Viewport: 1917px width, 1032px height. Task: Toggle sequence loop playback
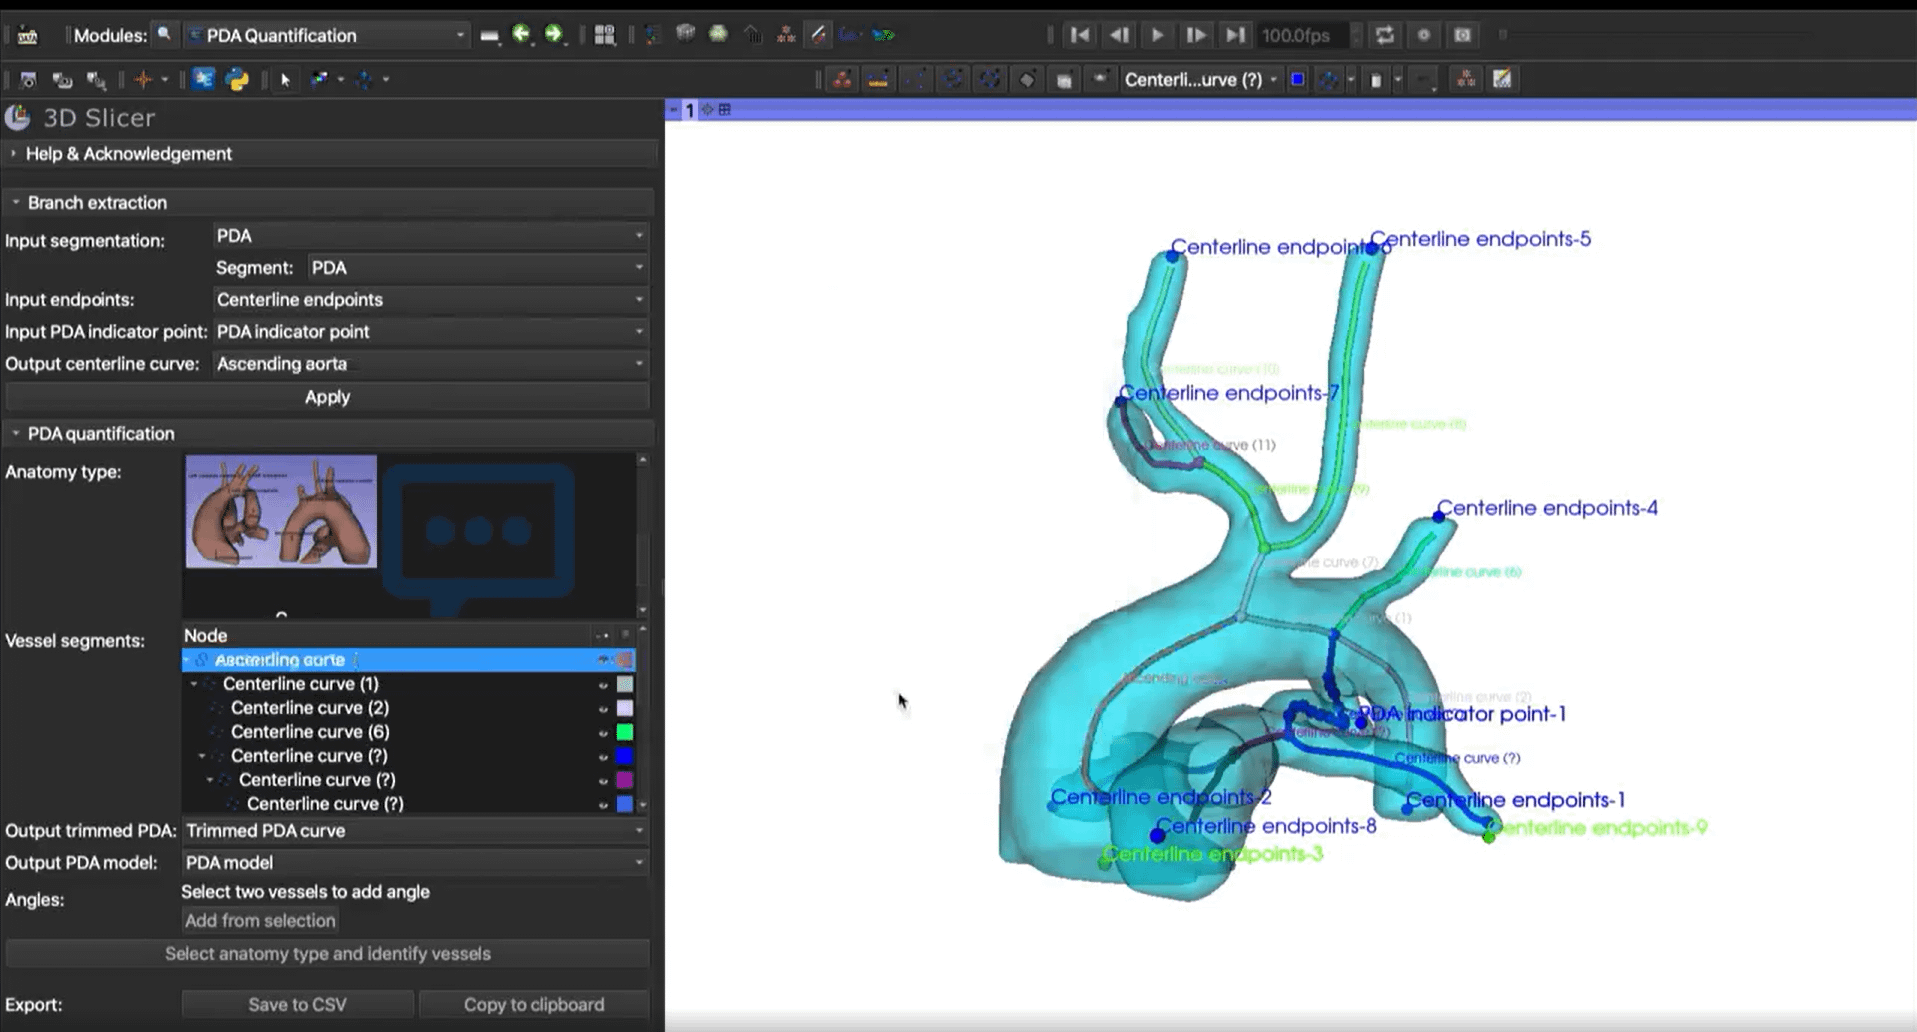pos(1384,35)
